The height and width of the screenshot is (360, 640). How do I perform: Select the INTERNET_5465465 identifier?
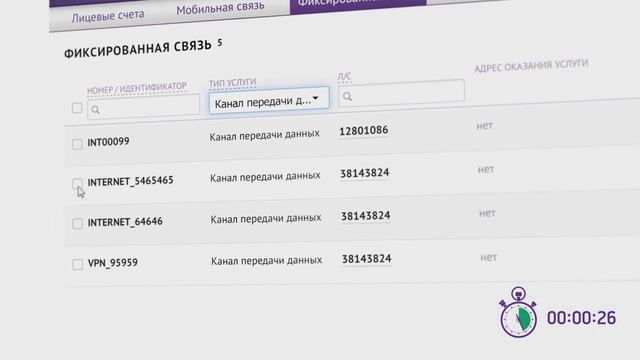pos(131,181)
